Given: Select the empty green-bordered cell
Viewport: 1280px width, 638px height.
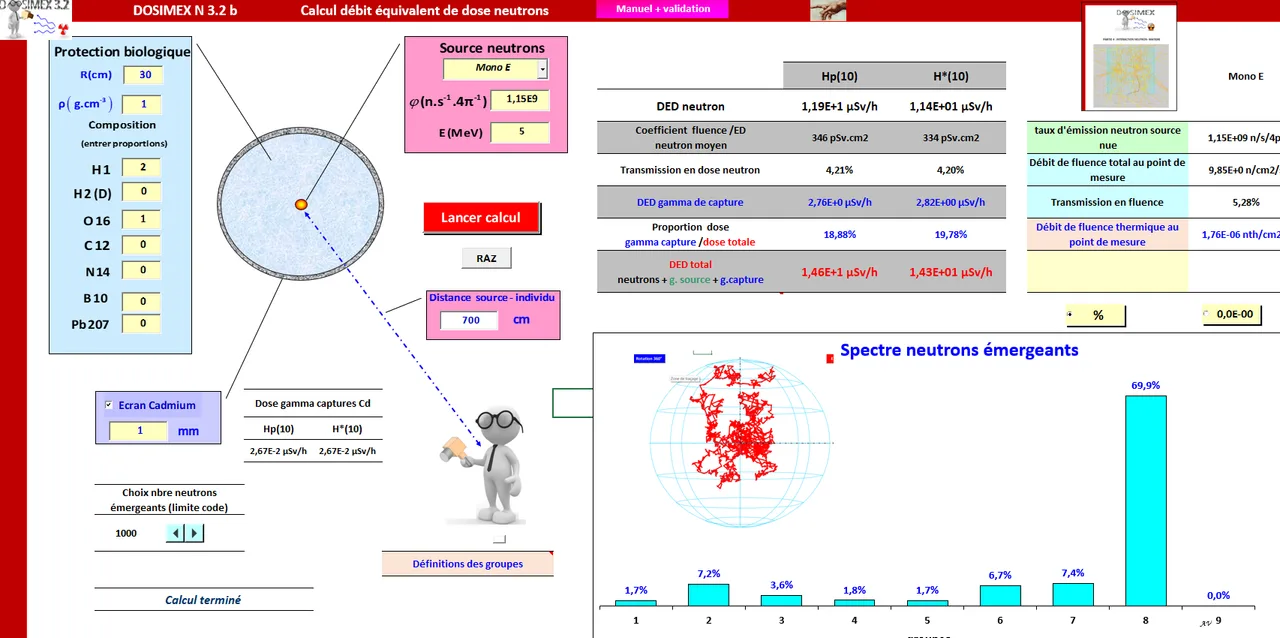Looking at the screenshot, I should (572, 403).
